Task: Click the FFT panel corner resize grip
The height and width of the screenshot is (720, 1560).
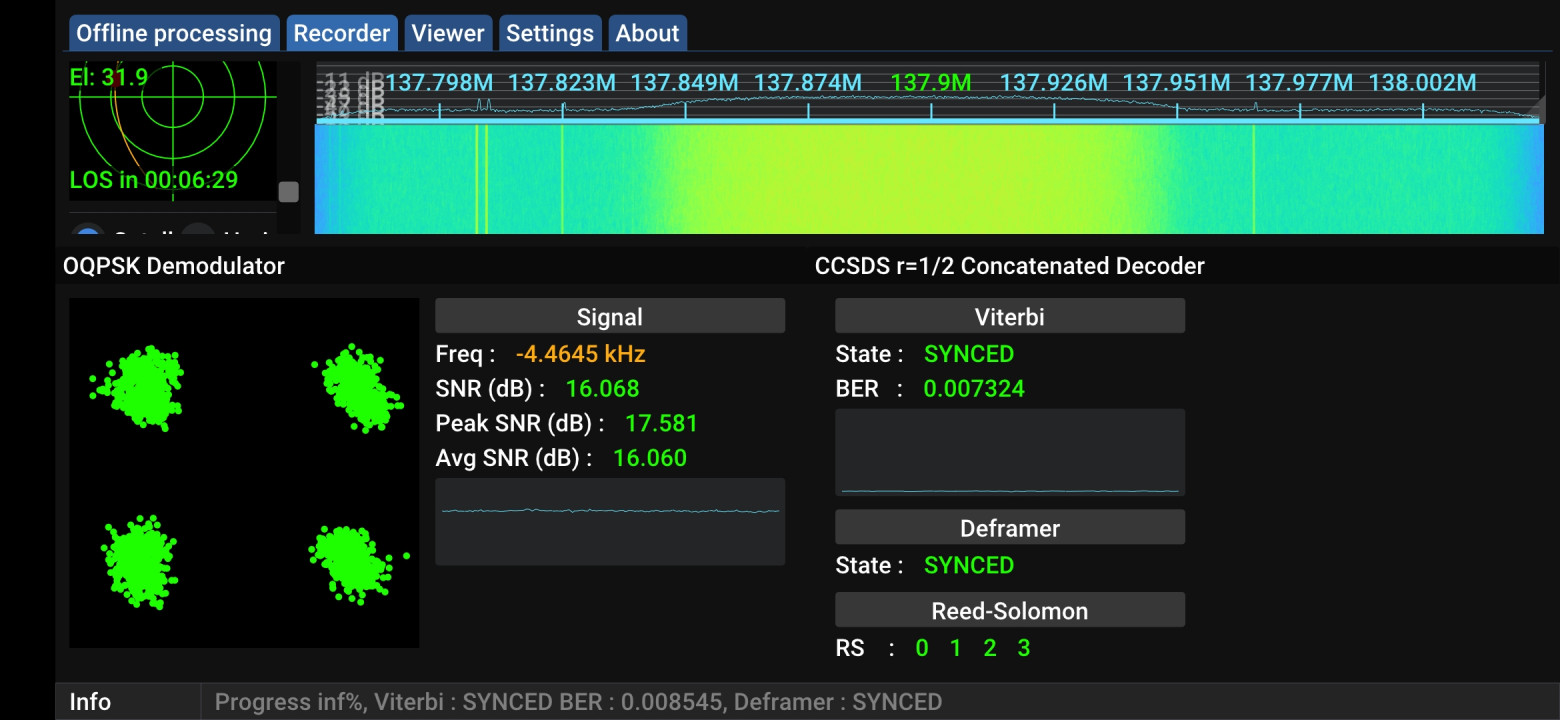Action: [1536, 108]
